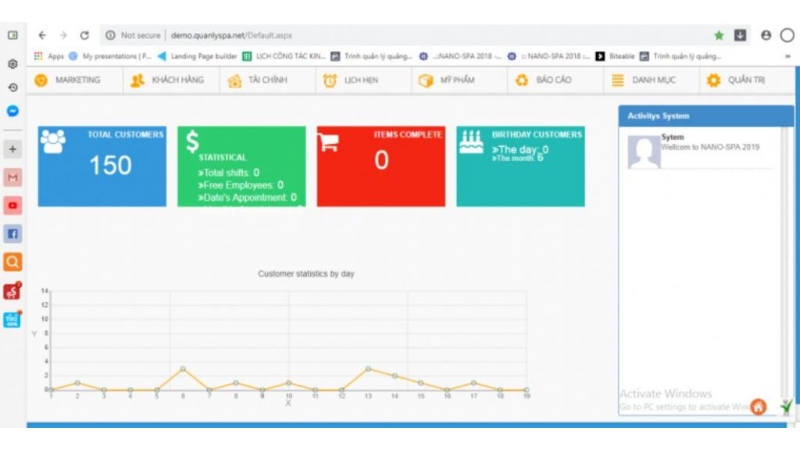This screenshot has width=800, height=450.
Task: Click the green bookmark star in address bar
Action: [719, 35]
